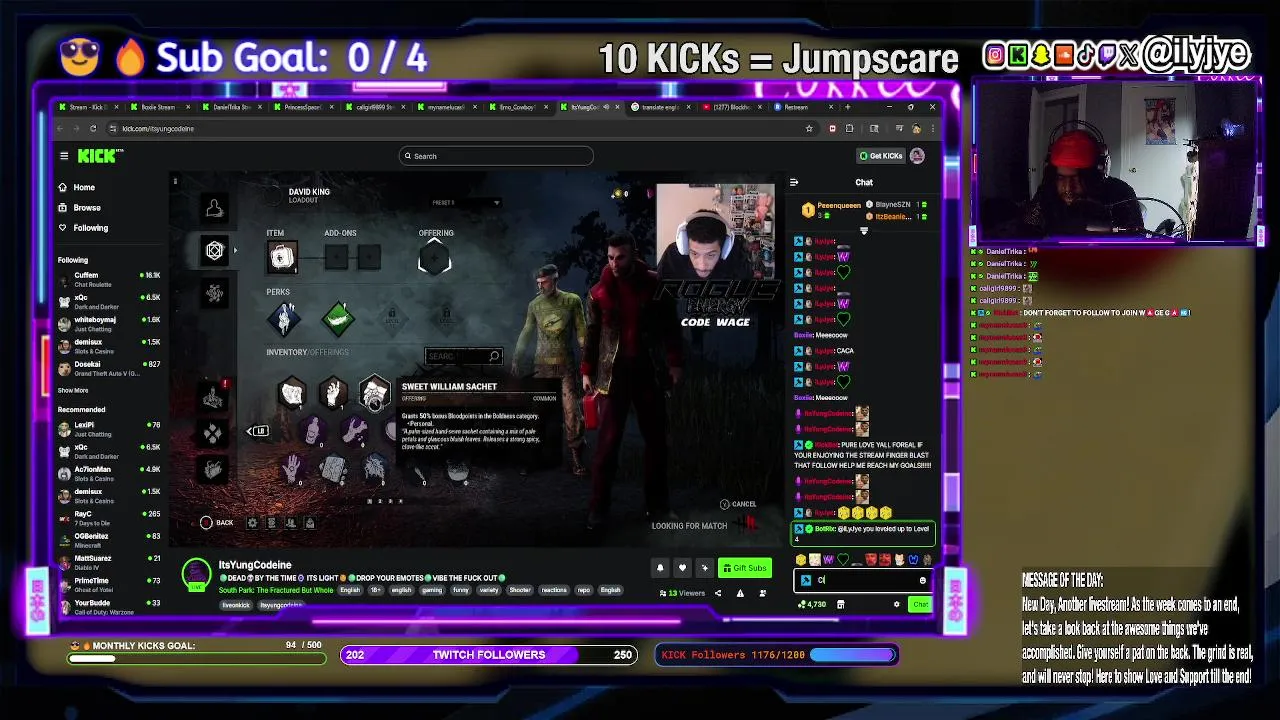Open a new browser tab

[x=848, y=107]
